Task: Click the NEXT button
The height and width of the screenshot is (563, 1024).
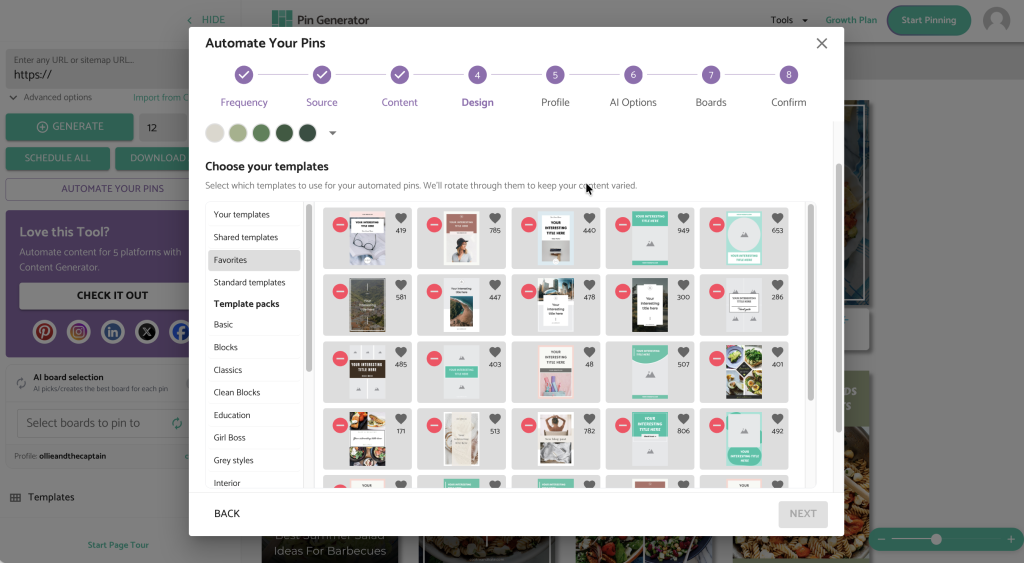Action: tap(803, 514)
